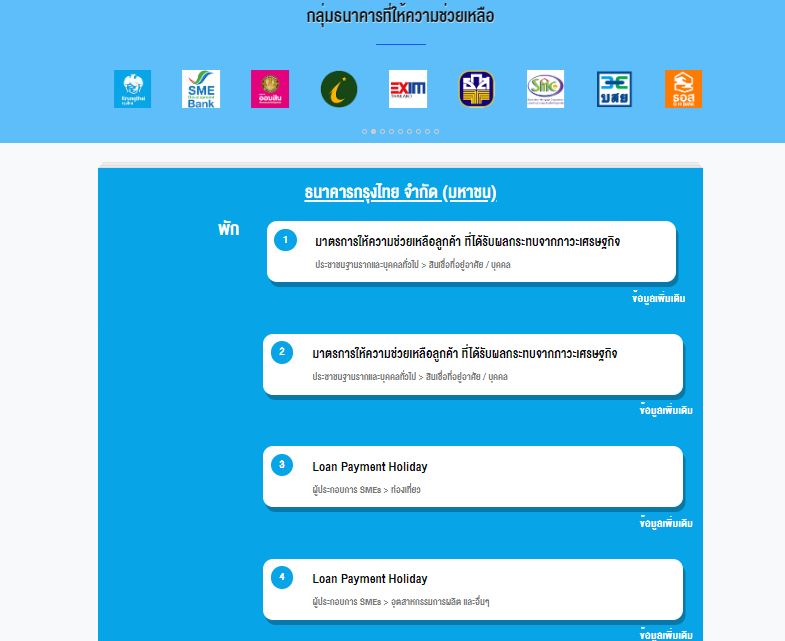The width and height of the screenshot is (785, 641).
Task: Click the SME Bank logo
Action: 201,89
